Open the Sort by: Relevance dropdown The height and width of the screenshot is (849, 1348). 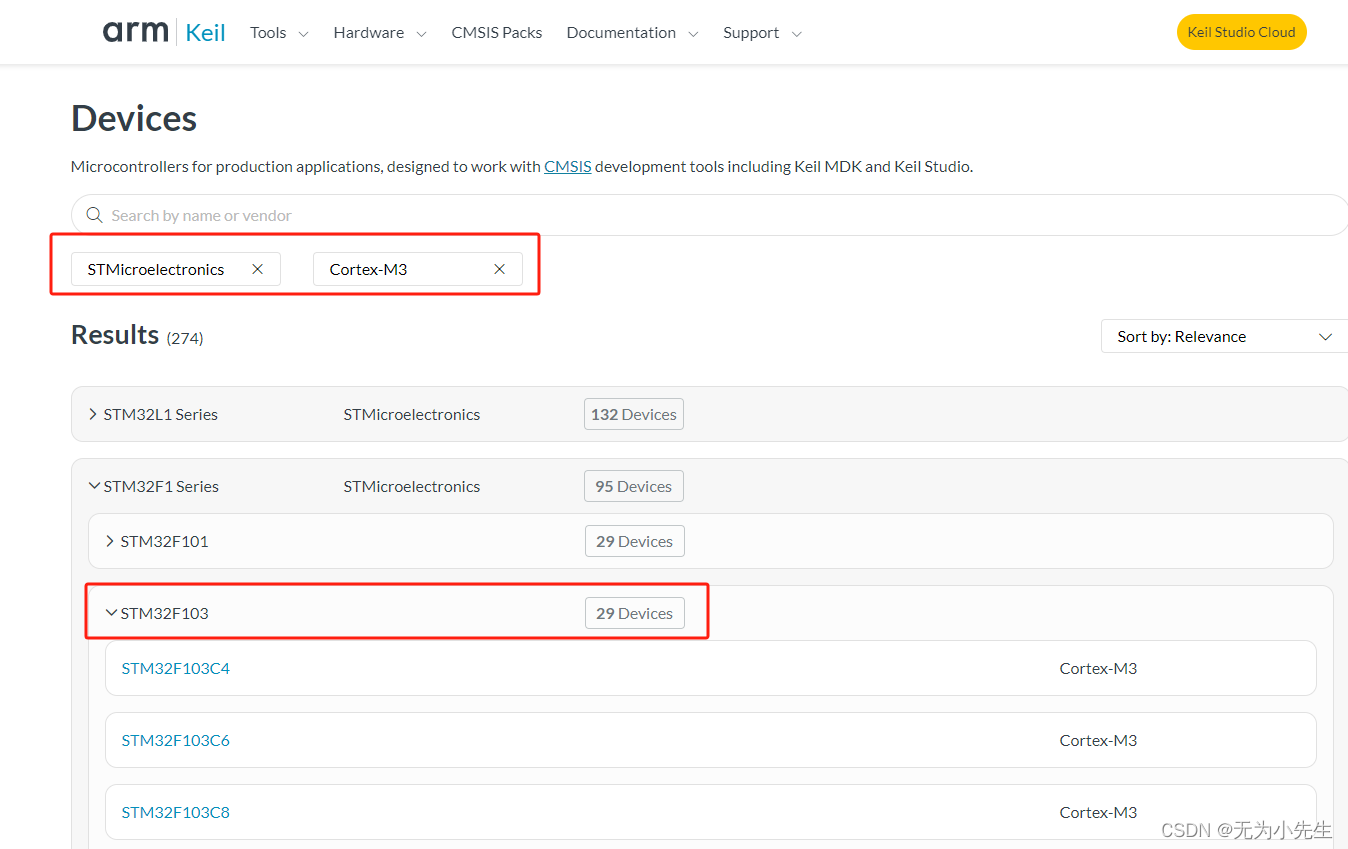click(1224, 336)
